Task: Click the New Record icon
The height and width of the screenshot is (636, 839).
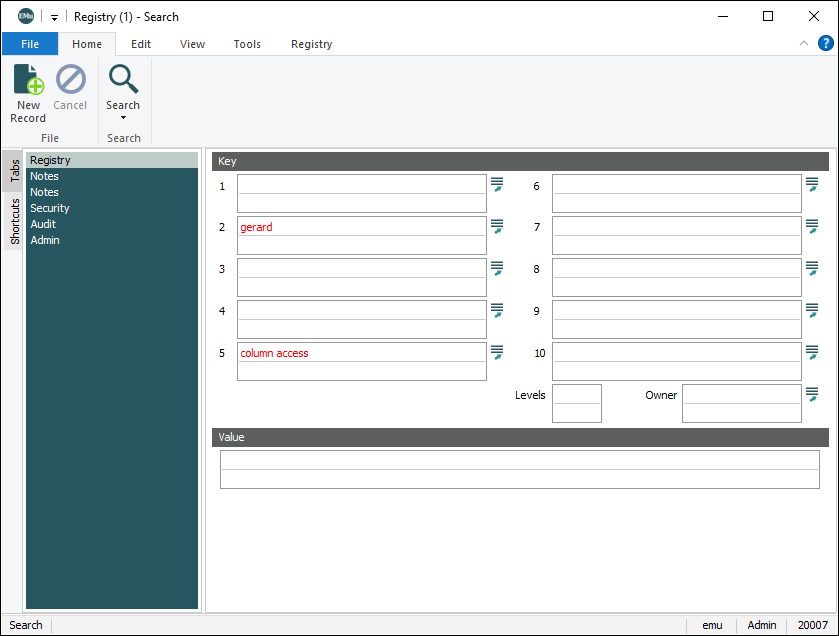Action: 28,80
